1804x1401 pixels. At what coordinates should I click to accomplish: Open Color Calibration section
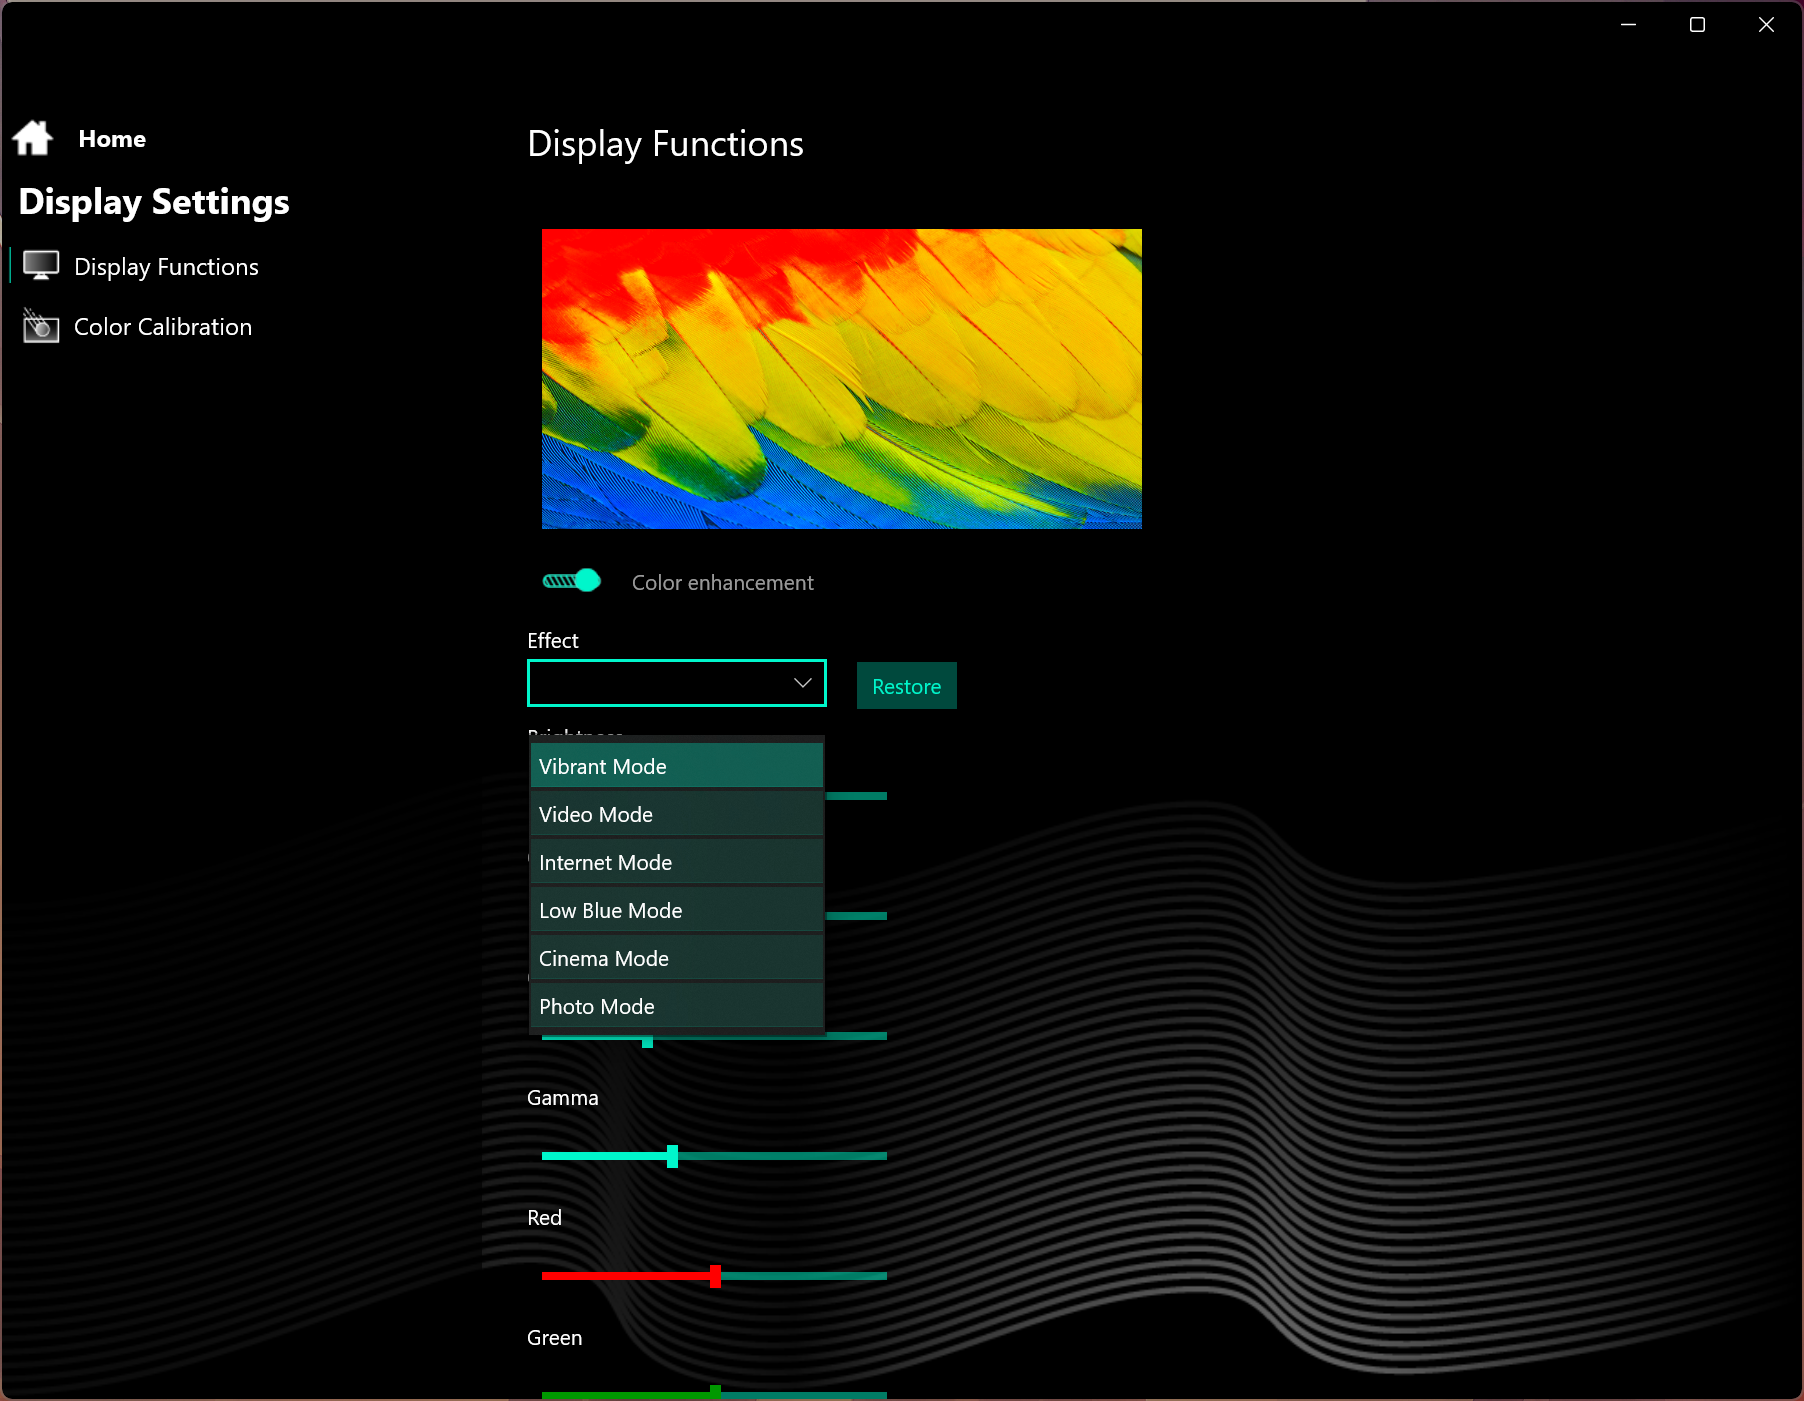pyautogui.click(x=163, y=327)
